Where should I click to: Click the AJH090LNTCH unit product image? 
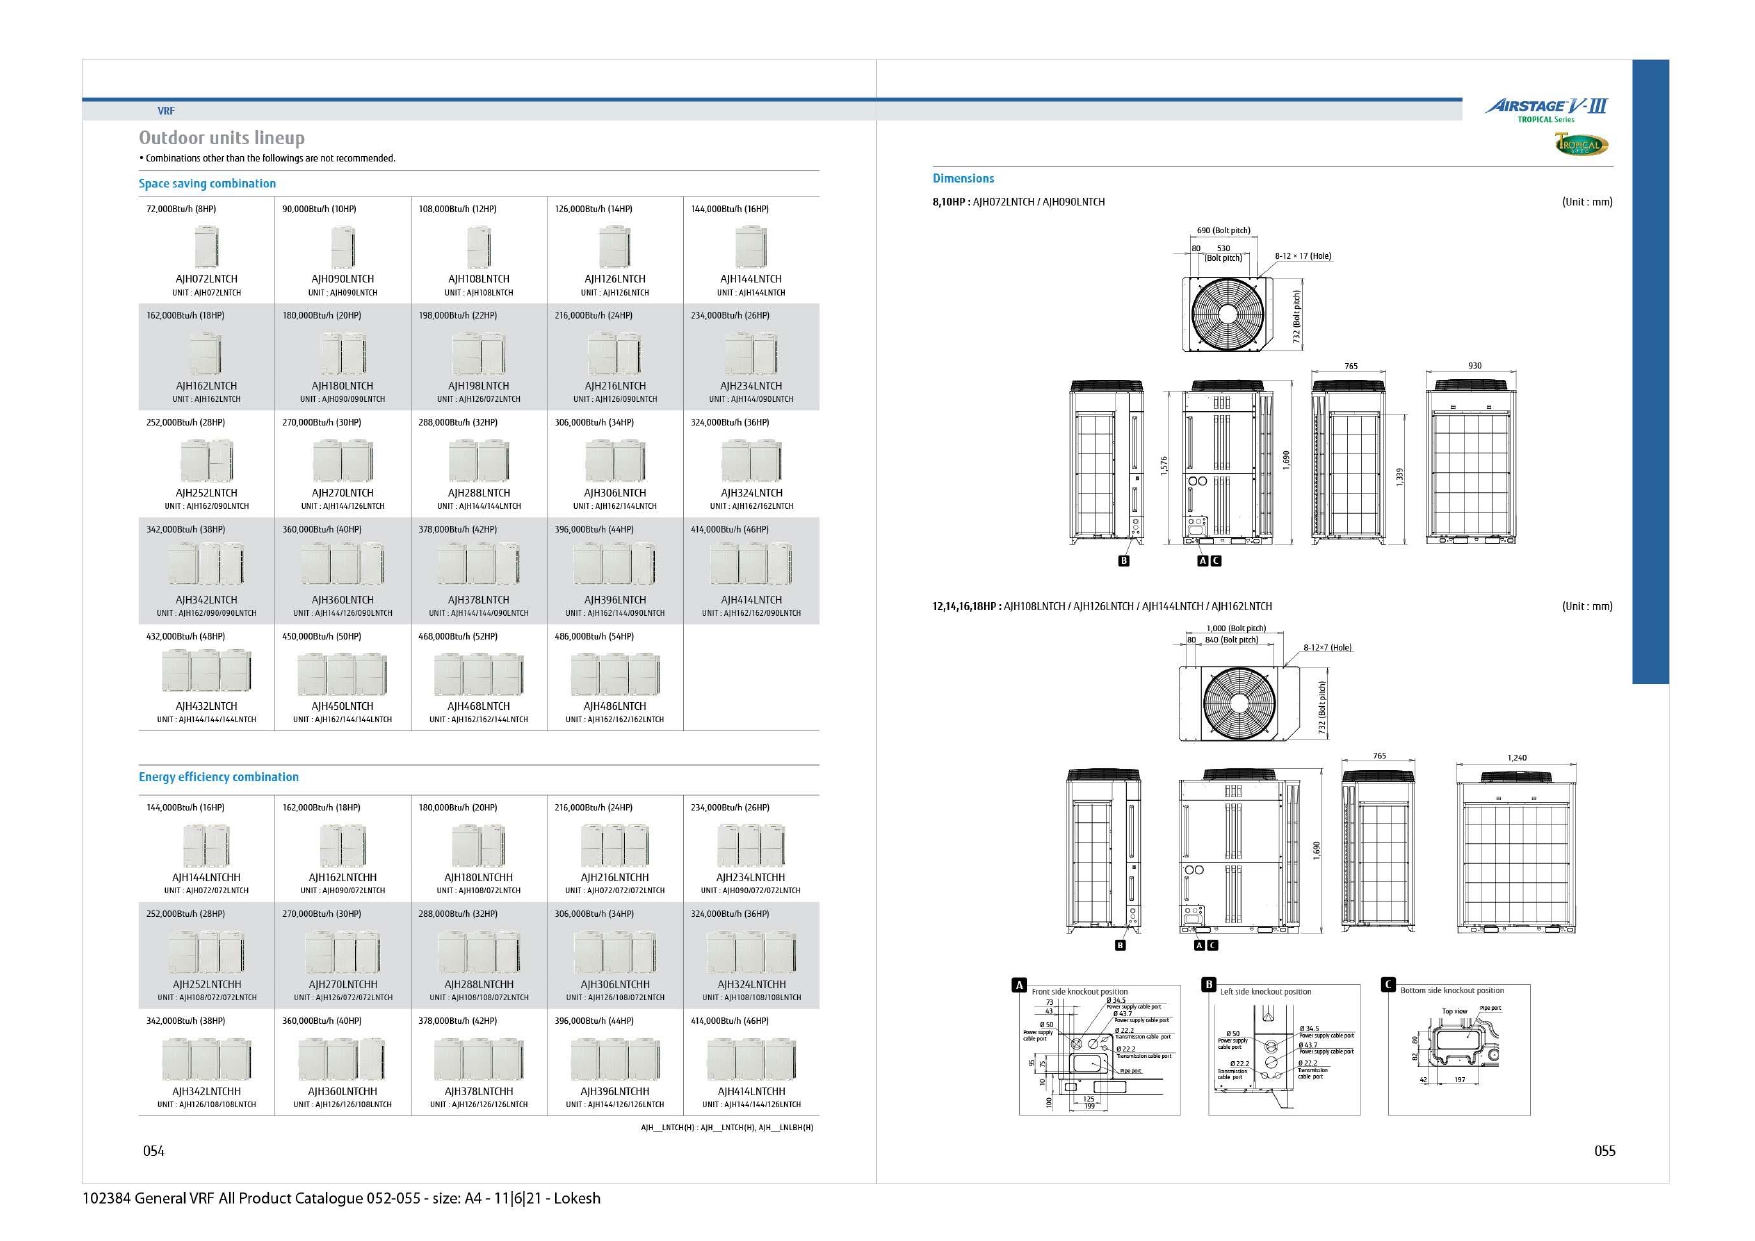(x=343, y=247)
